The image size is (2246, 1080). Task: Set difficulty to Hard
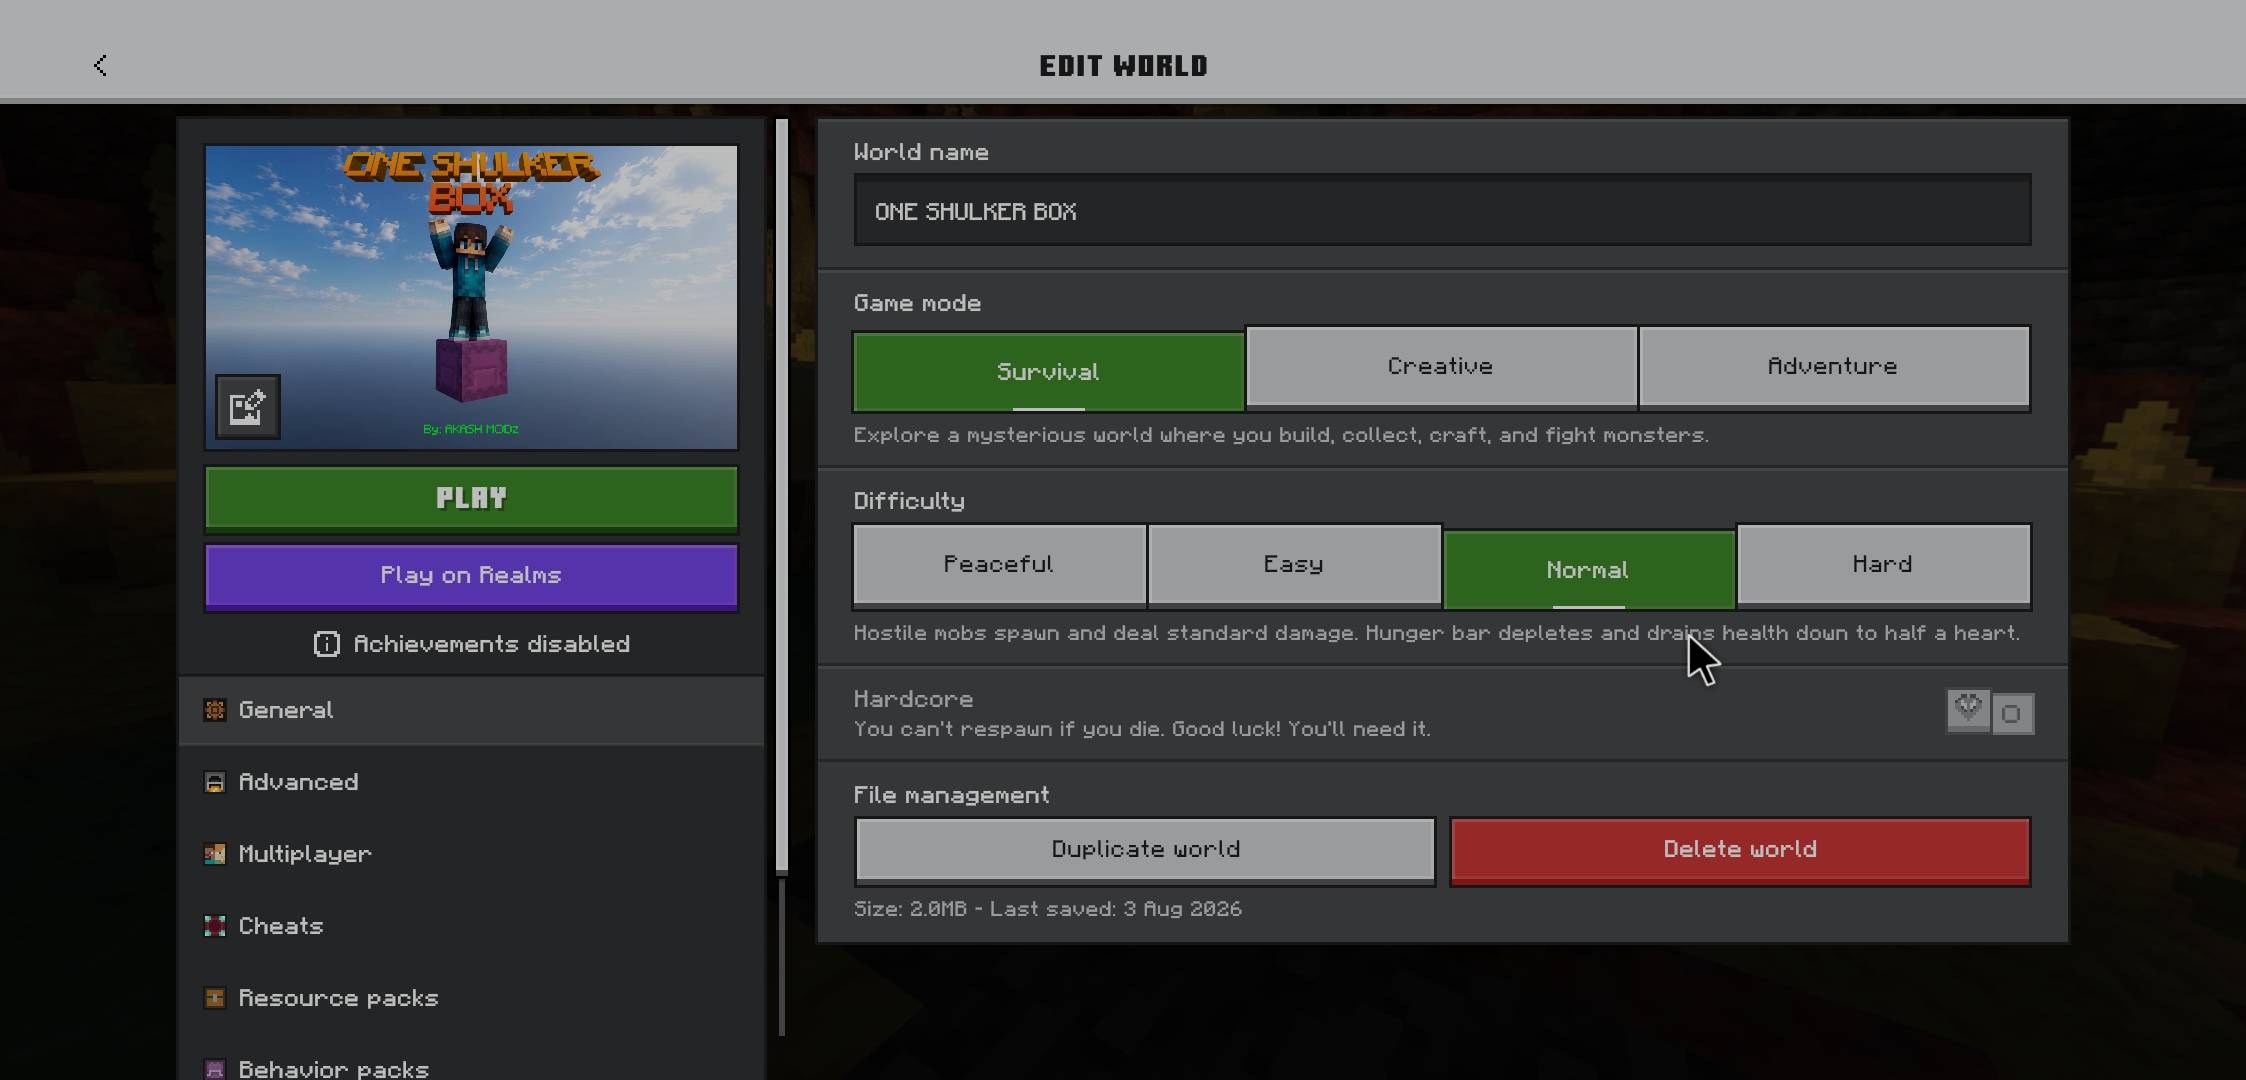tap(1883, 565)
